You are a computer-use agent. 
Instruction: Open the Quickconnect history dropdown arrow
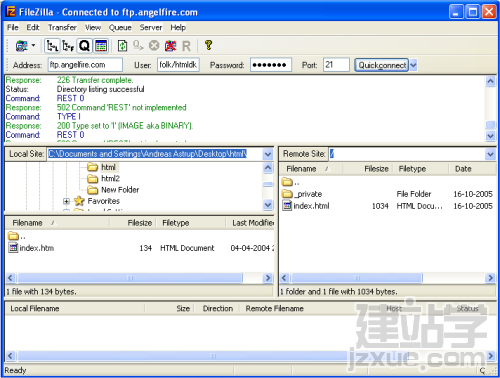point(413,65)
